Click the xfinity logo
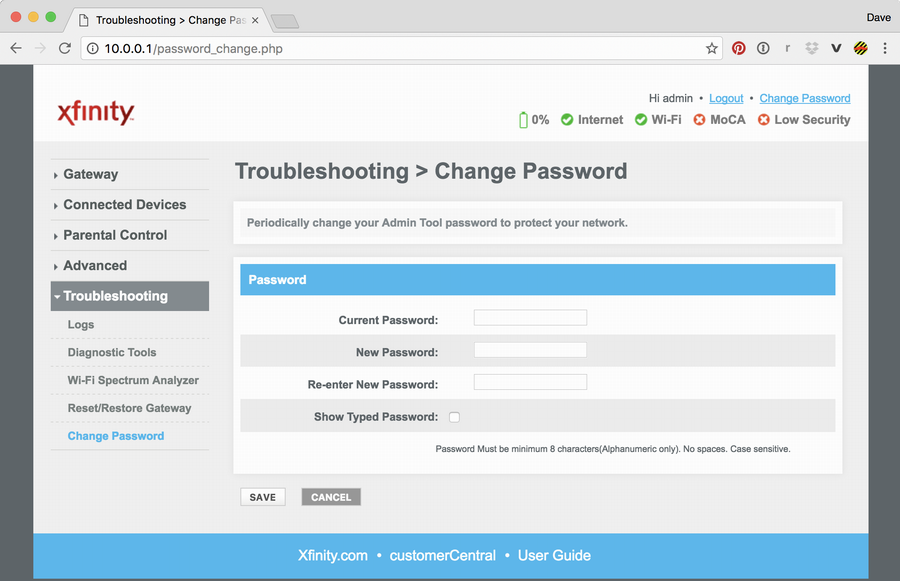This screenshot has width=900, height=581. pyautogui.click(x=96, y=113)
